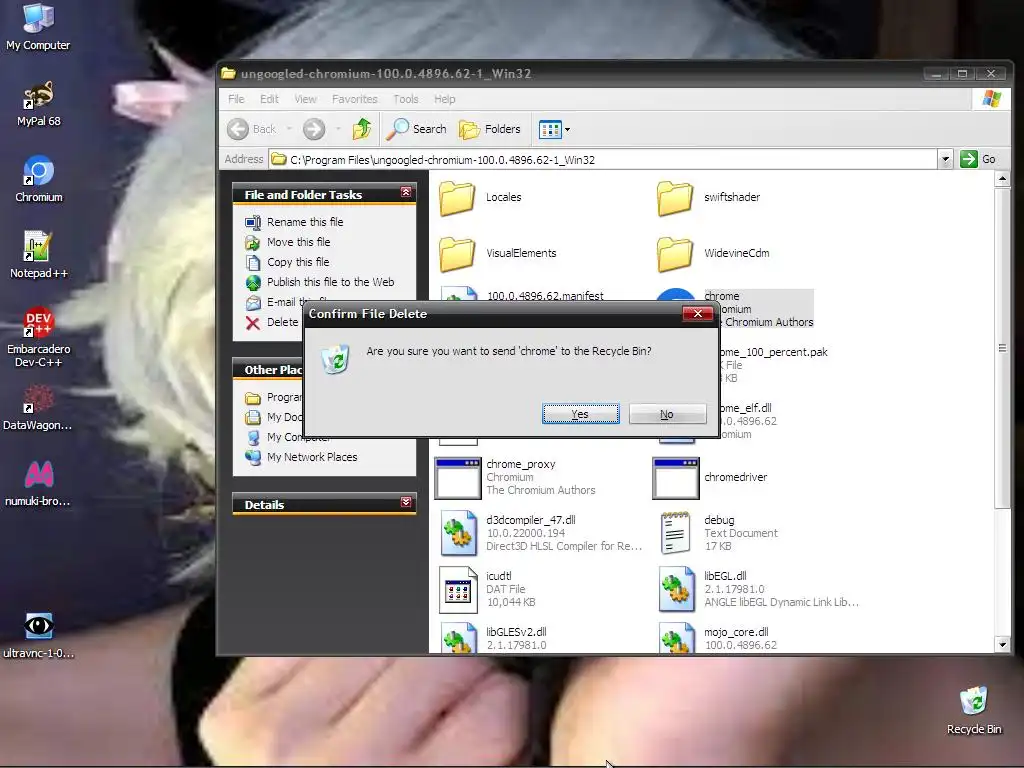1024x768 pixels.
Task: Click the Go button
Action: 978,159
